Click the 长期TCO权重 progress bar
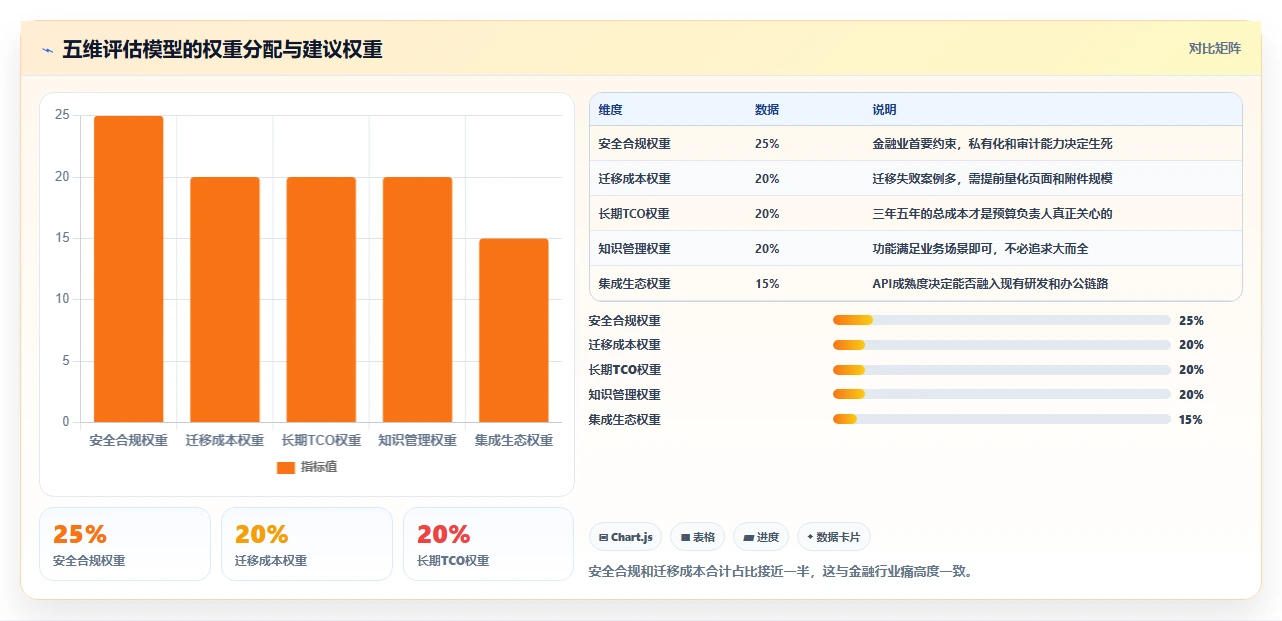 (1001, 370)
